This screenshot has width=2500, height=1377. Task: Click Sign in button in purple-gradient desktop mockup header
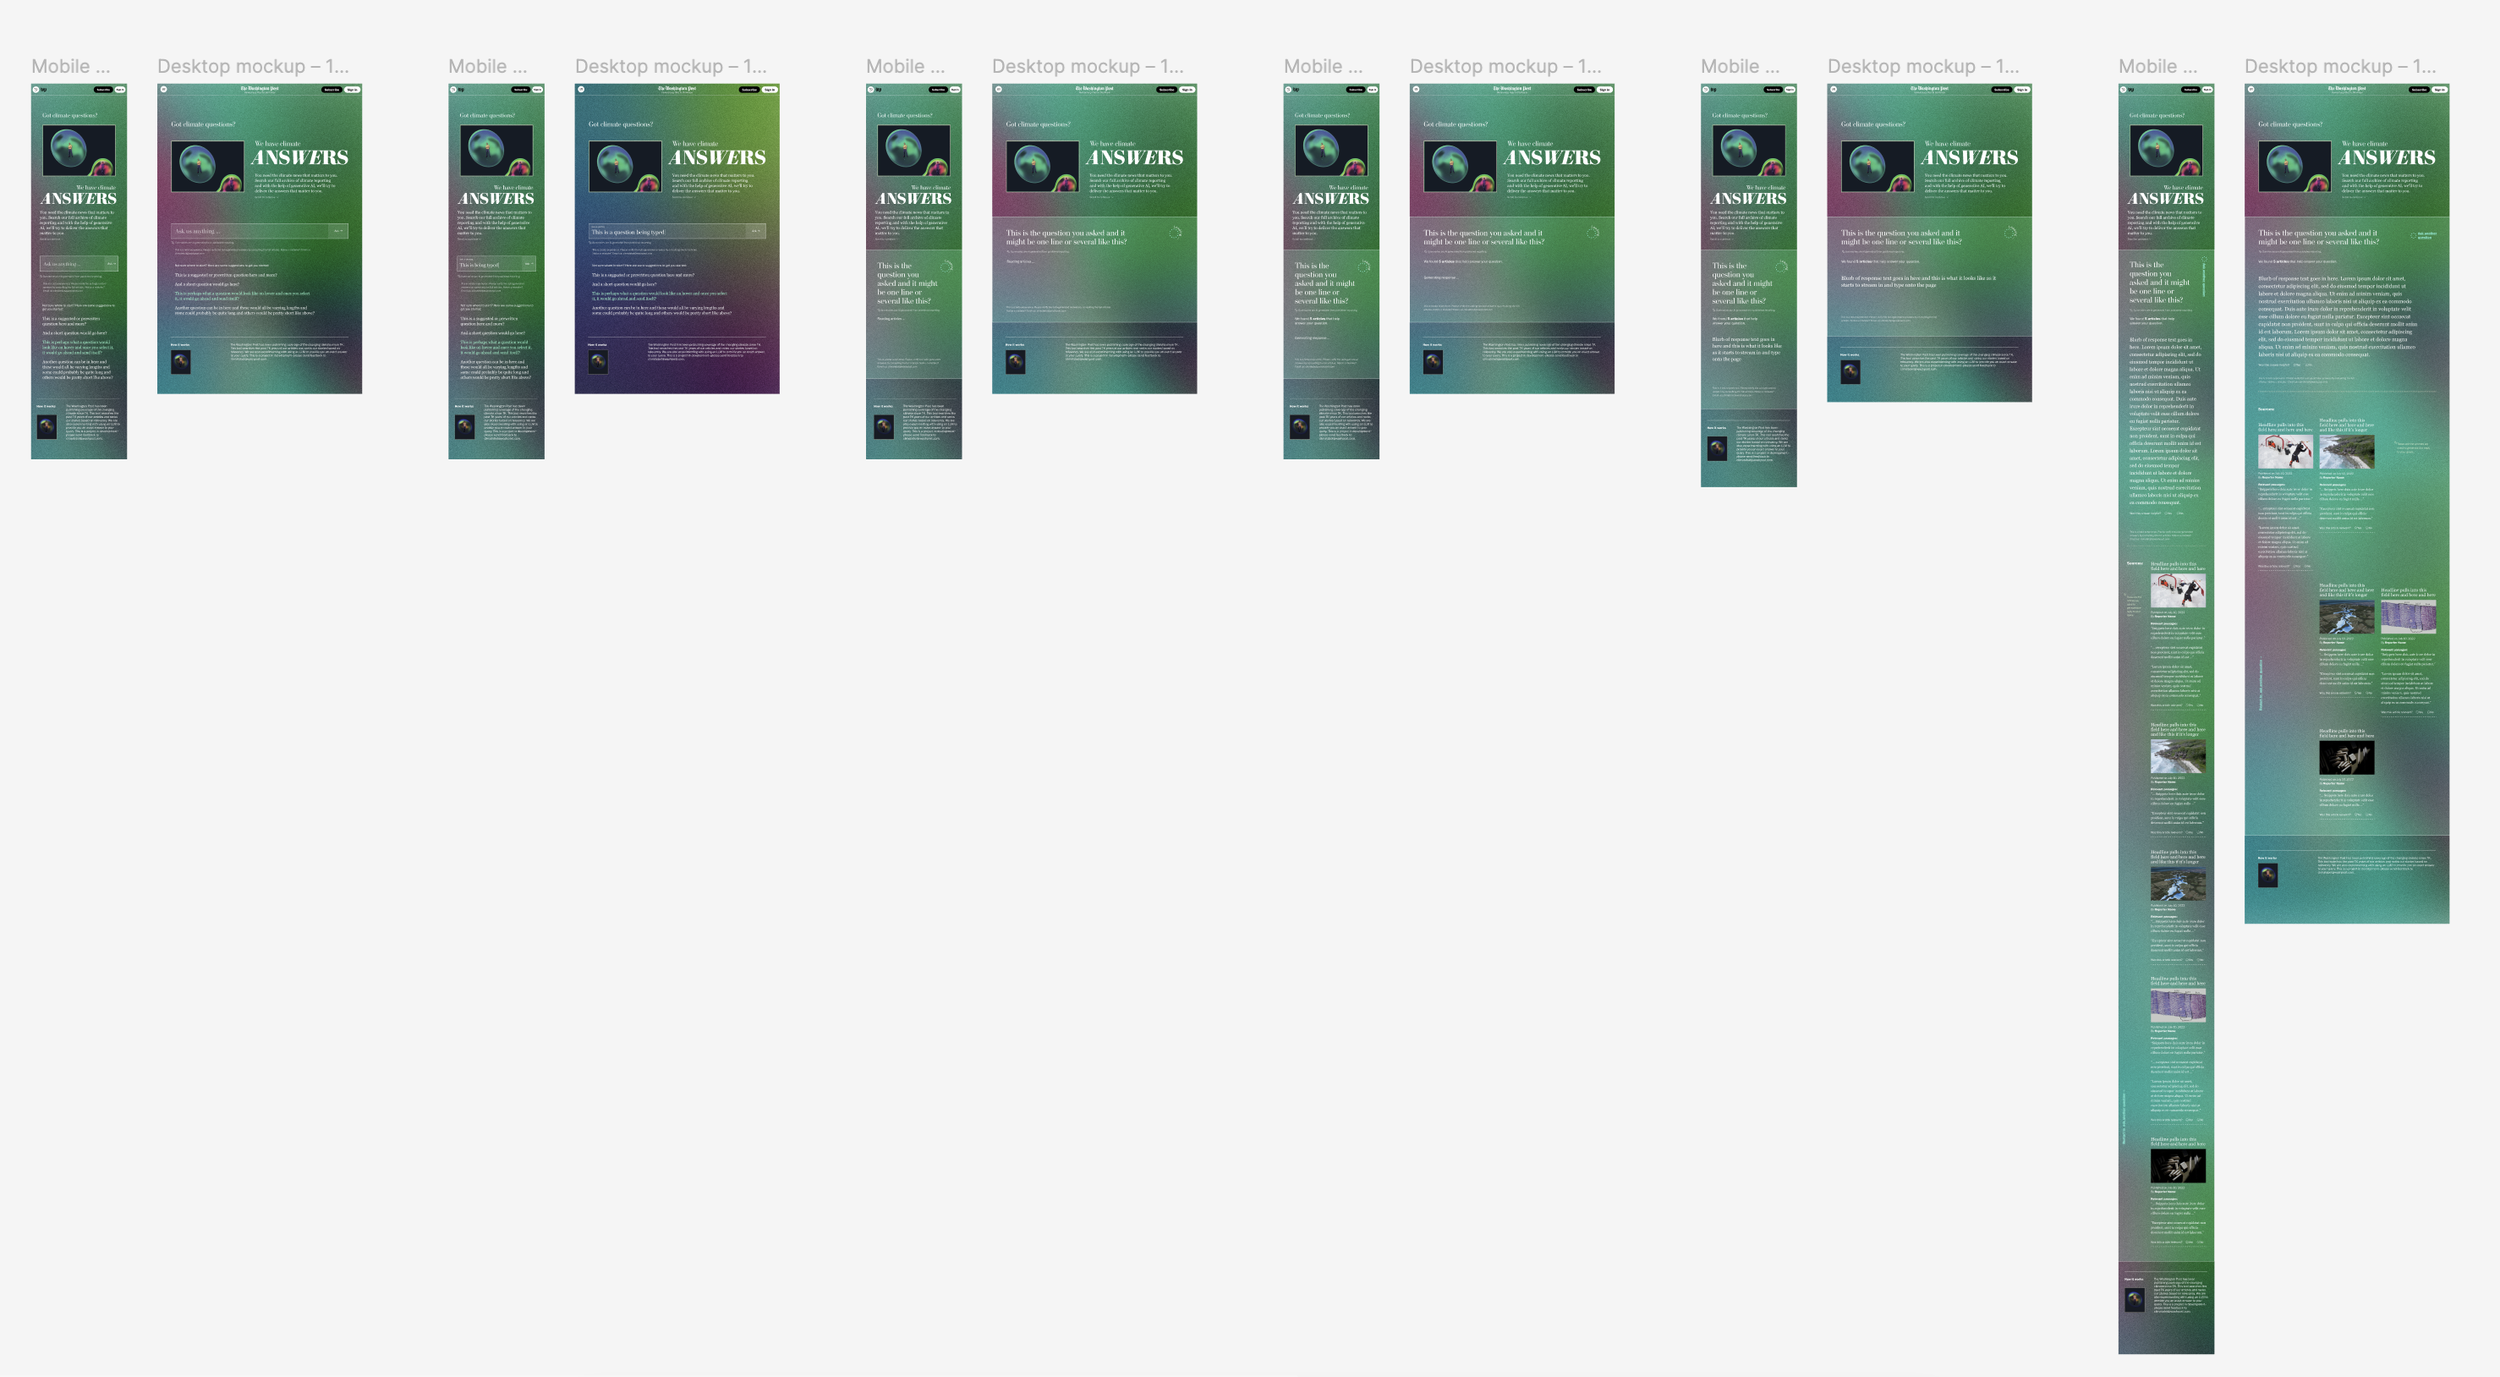tap(770, 90)
